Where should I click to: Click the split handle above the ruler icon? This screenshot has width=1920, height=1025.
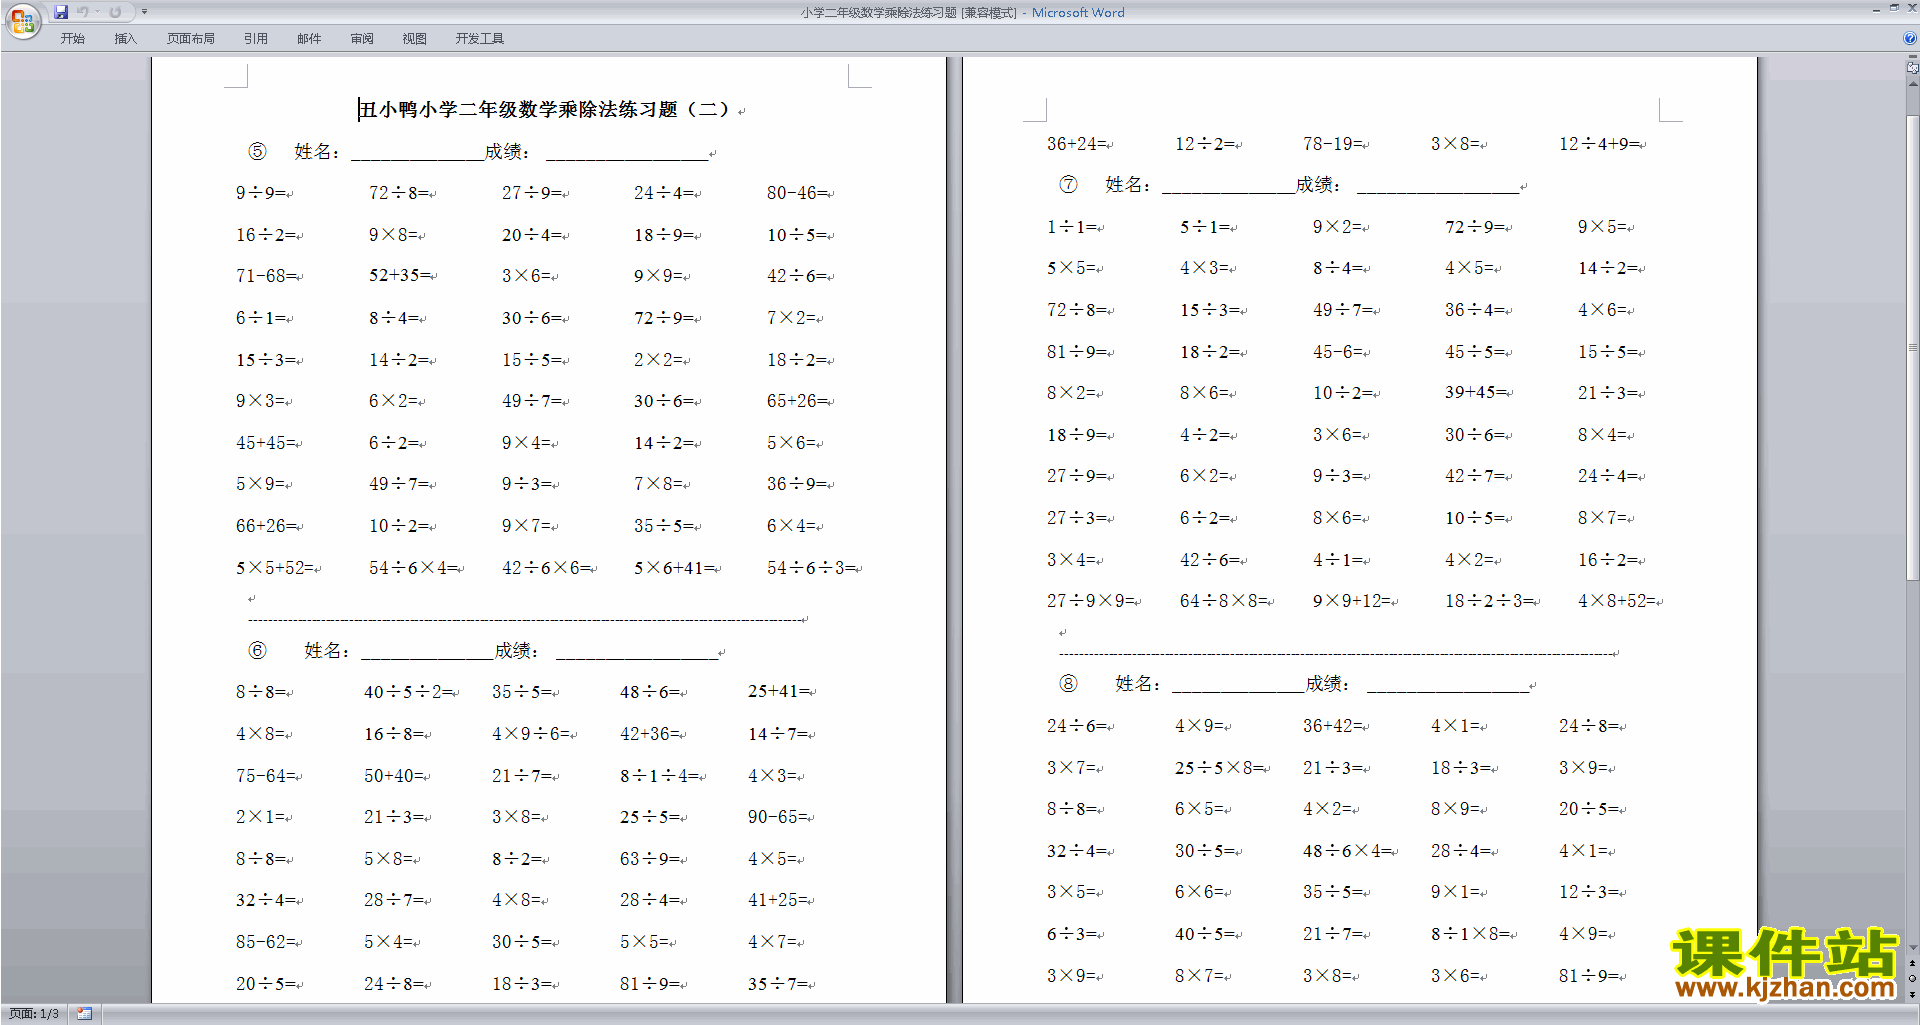1912,57
